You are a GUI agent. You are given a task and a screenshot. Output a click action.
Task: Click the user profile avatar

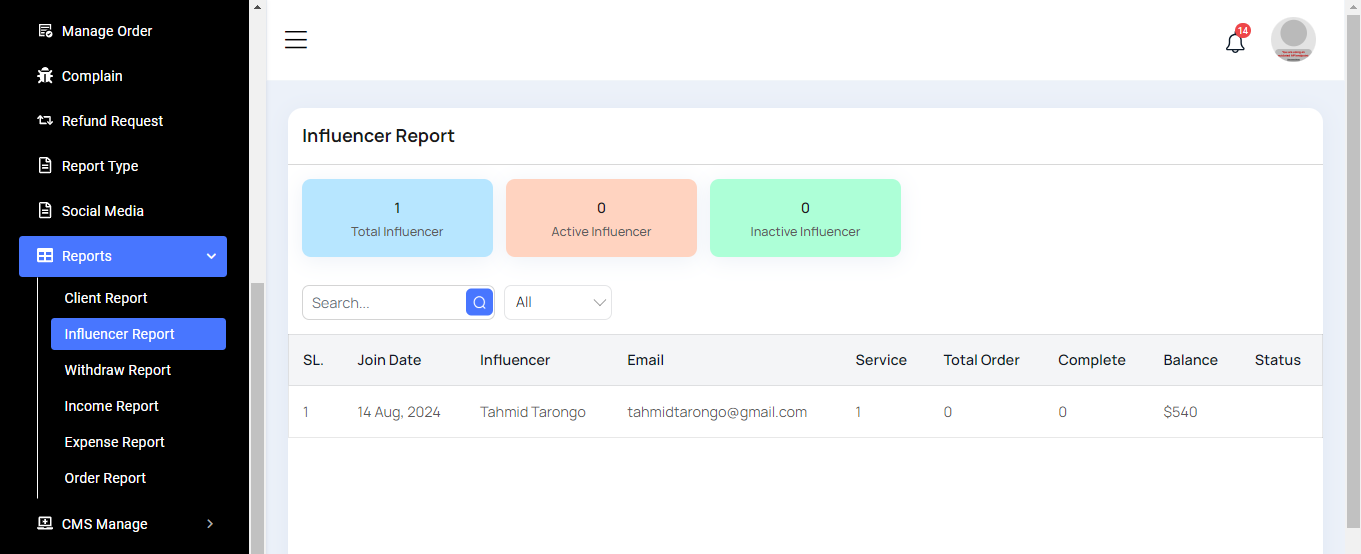coord(1293,40)
